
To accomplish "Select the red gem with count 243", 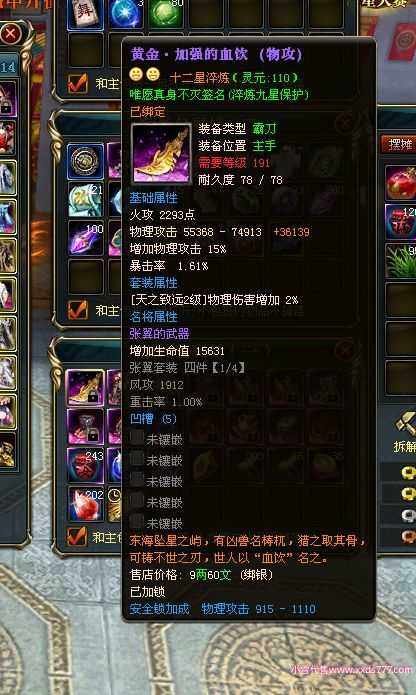I will (x=85, y=465).
